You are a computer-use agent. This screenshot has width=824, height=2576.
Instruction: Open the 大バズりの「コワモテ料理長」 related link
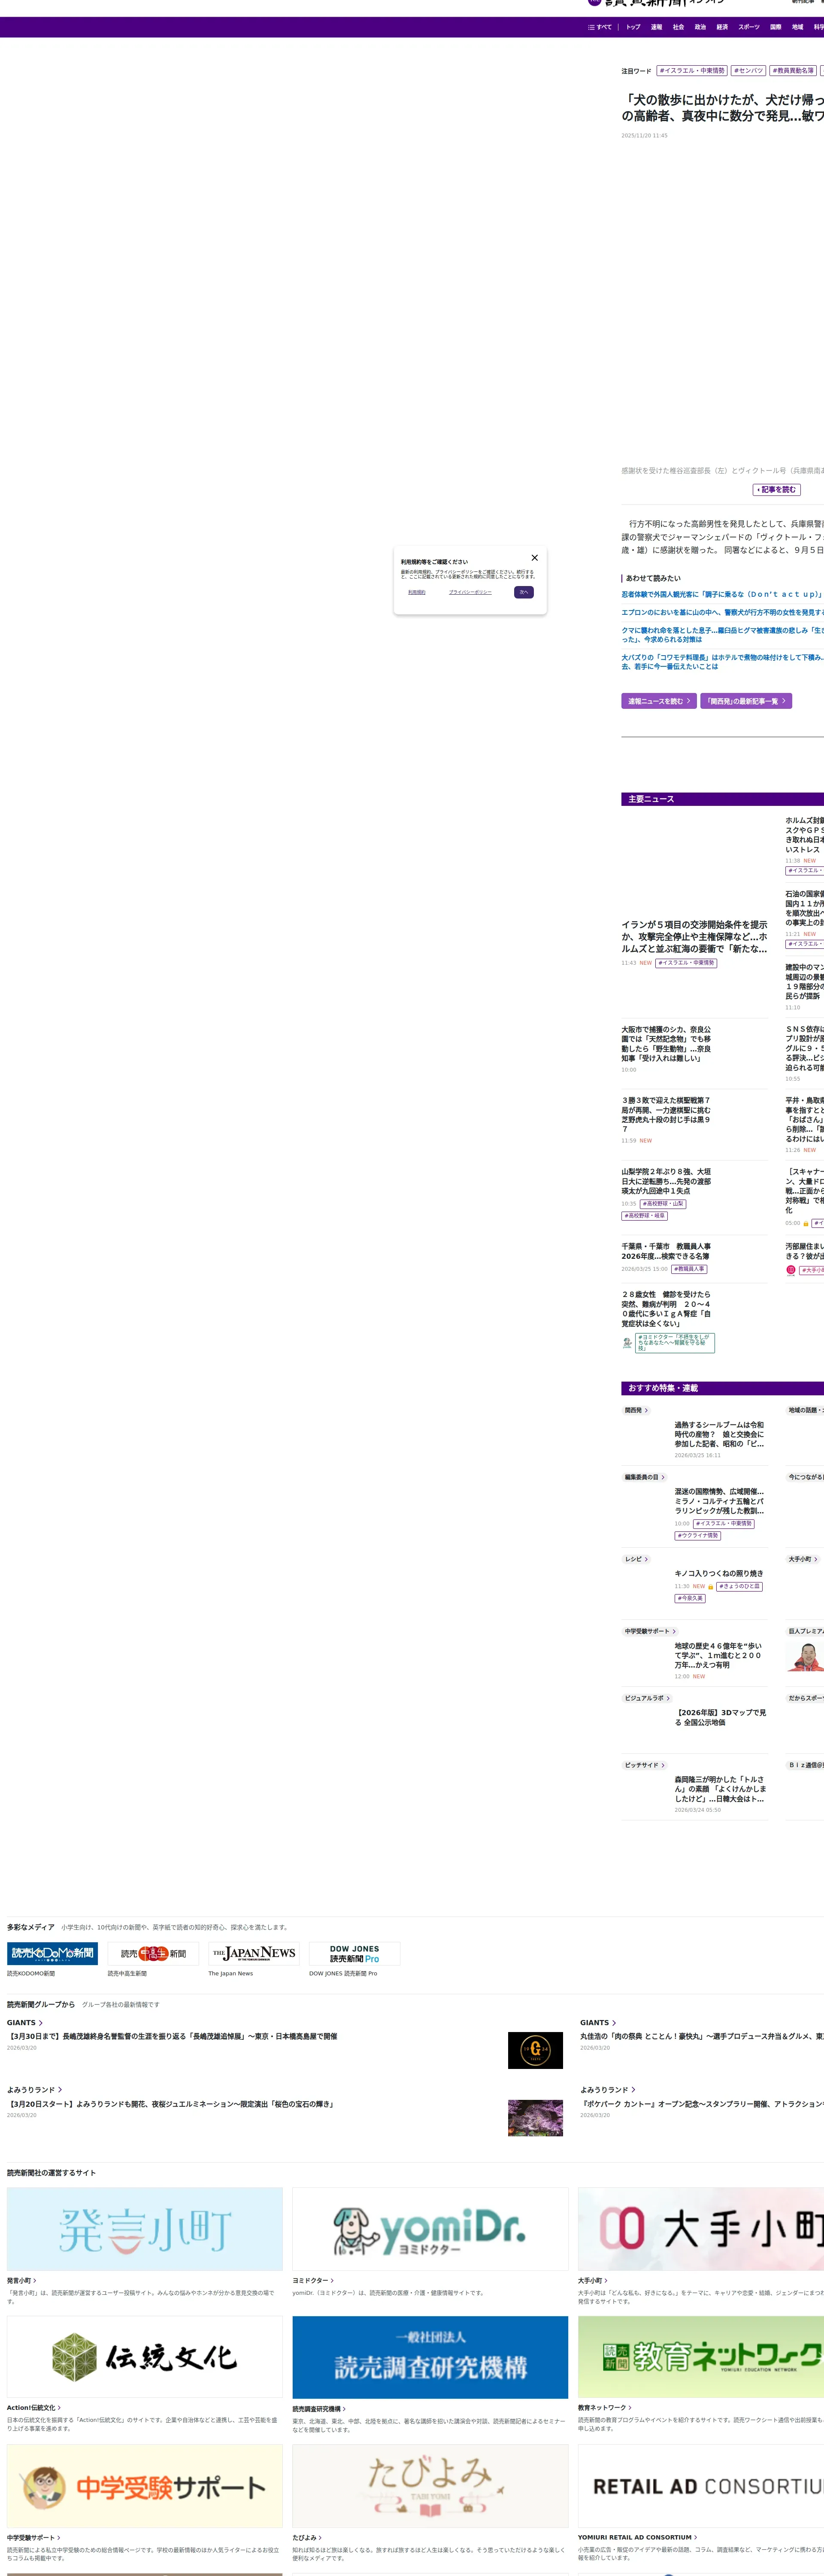[x=722, y=662]
